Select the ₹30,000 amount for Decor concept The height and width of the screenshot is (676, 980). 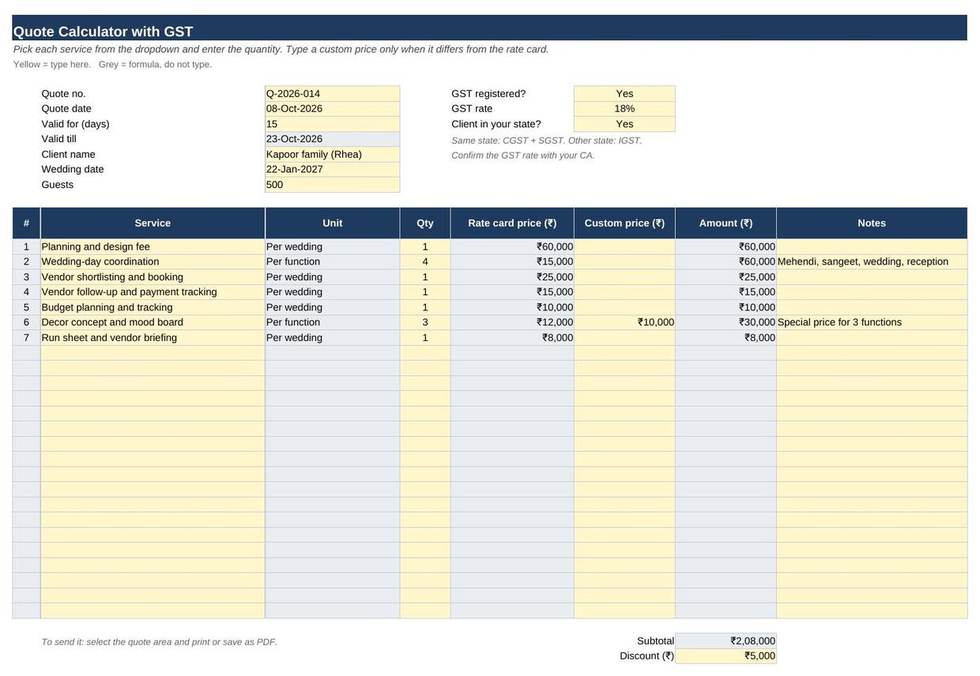tap(726, 322)
